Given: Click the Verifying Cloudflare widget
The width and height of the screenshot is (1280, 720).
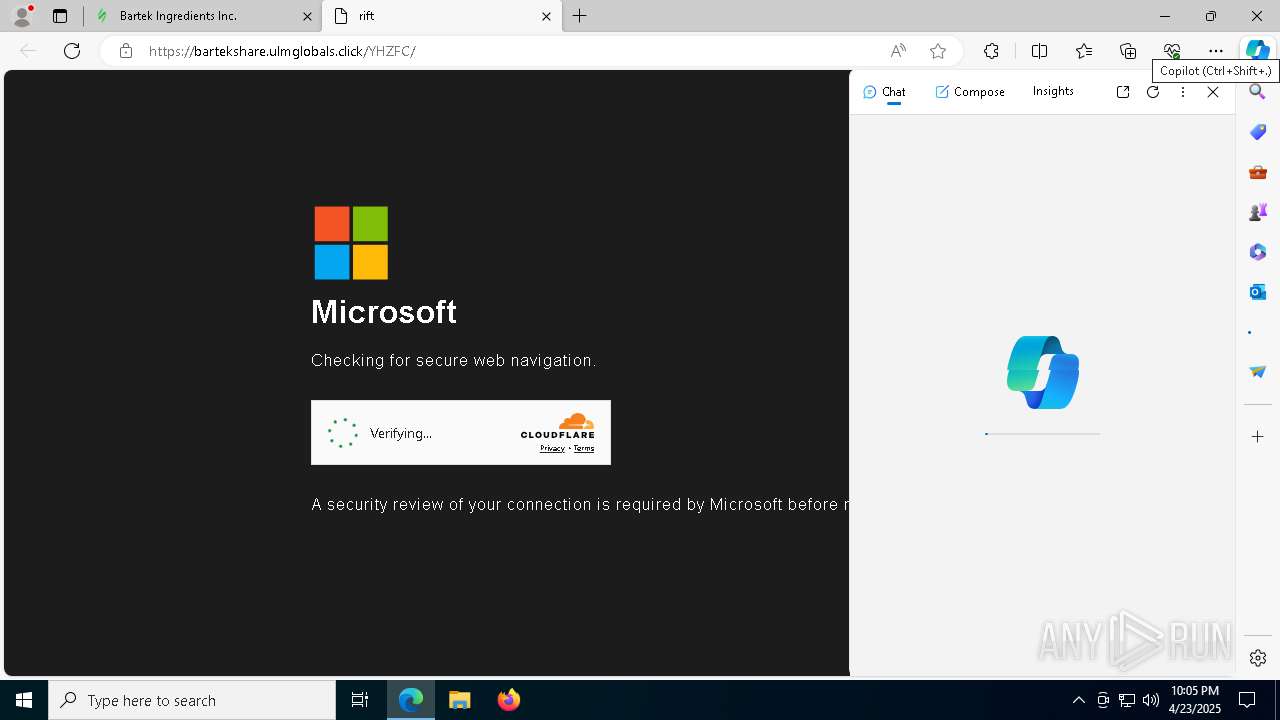Looking at the screenshot, I should (461, 433).
